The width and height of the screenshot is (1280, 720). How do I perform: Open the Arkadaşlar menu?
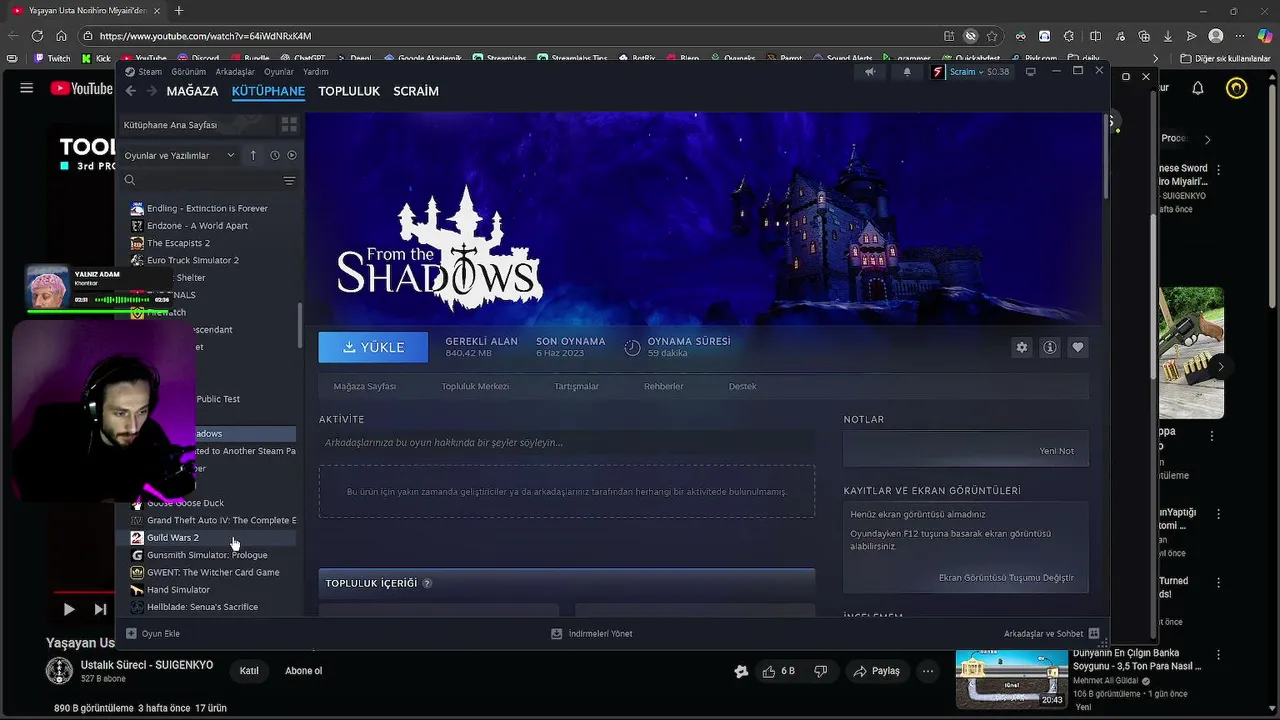pos(235,72)
